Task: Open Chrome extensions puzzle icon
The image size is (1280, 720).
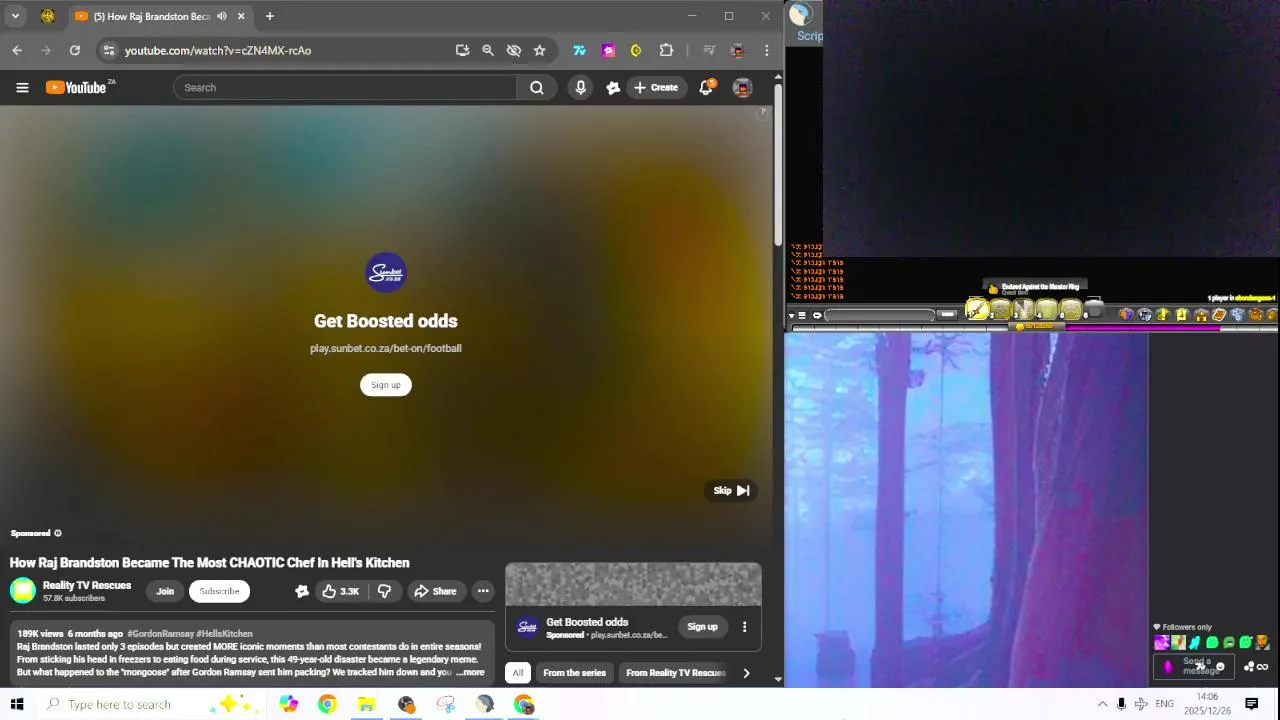Action: click(666, 51)
